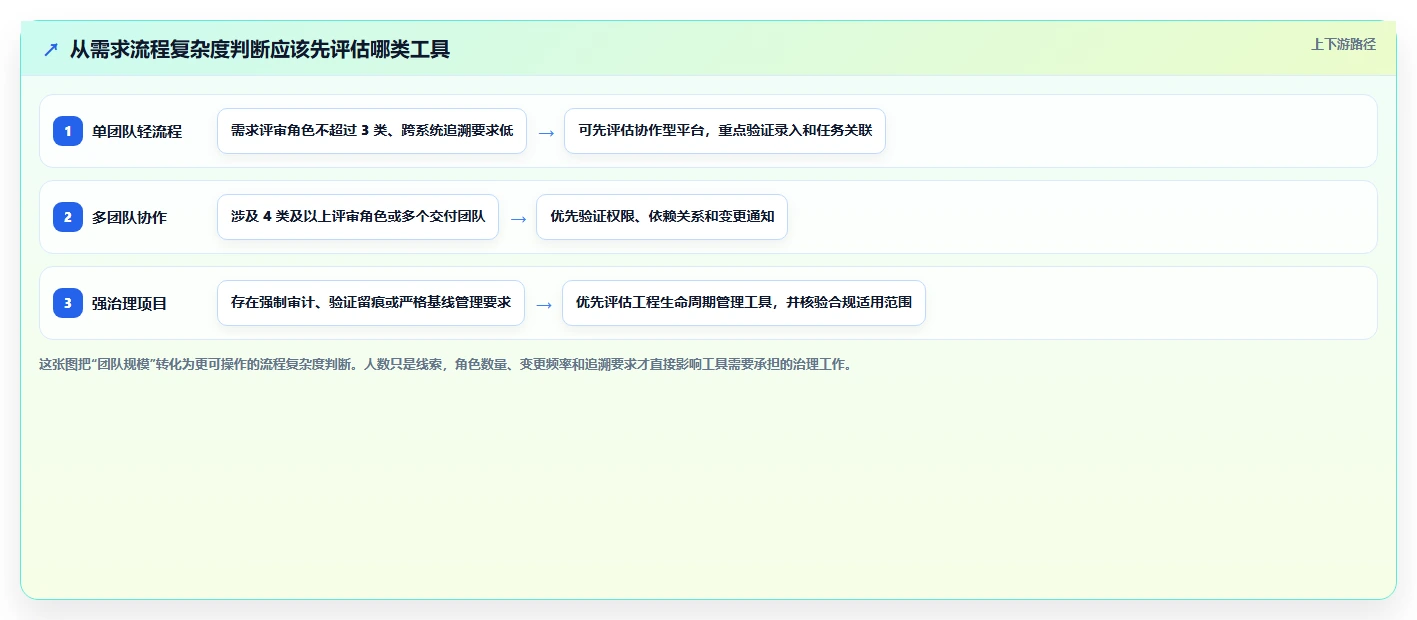Select the 强治理项目 label
This screenshot has height=620, width=1417.
(x=129, y=303)
